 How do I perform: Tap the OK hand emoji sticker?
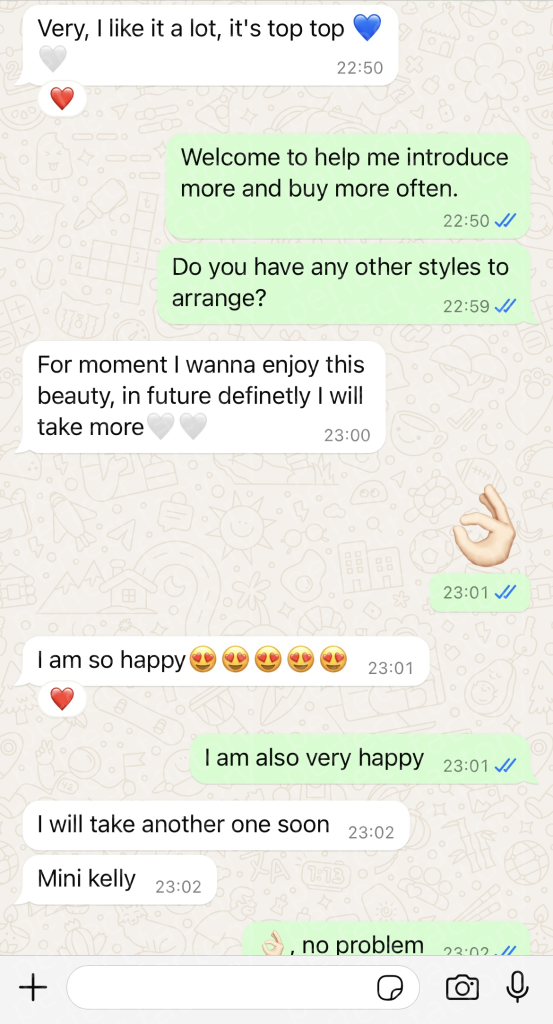pos(484,526)
